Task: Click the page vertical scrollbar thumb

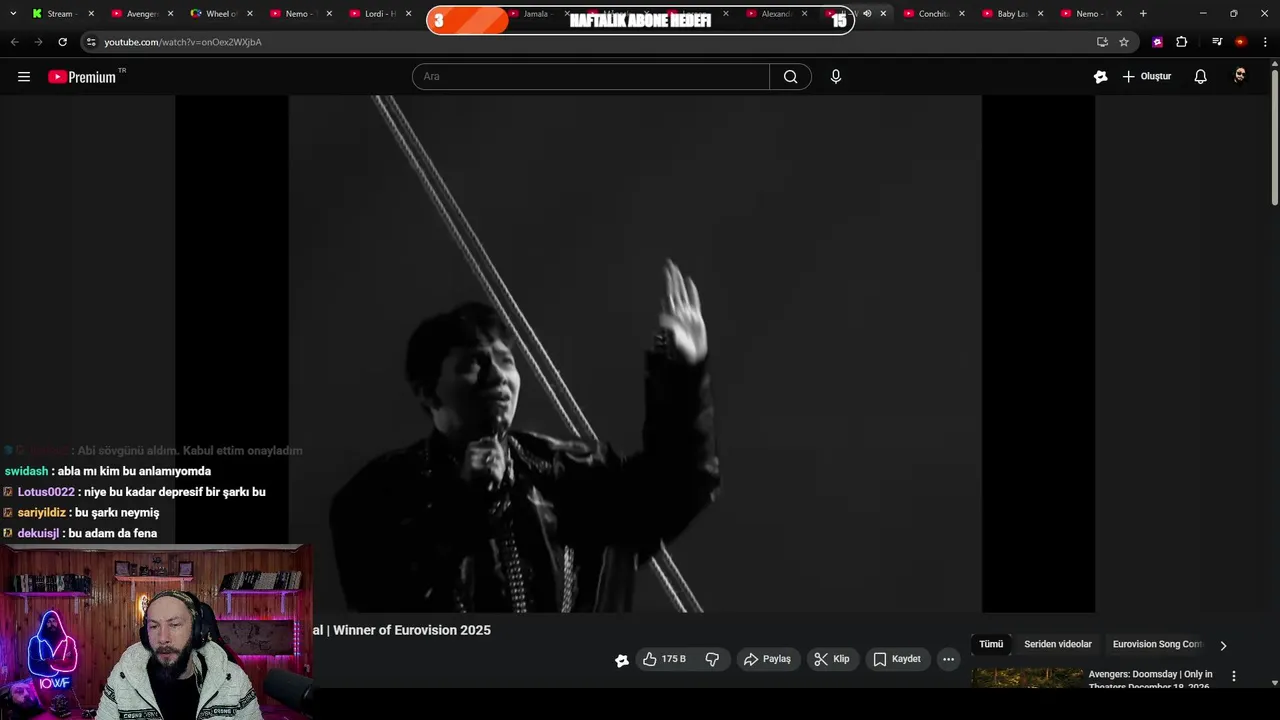Action: click(x=1274, y=135)
